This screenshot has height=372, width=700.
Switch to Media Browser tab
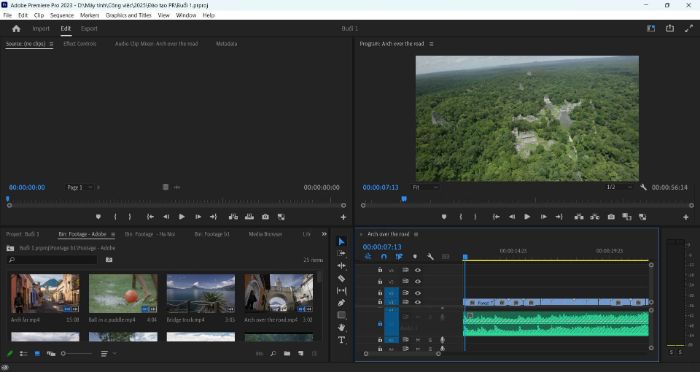265,234
